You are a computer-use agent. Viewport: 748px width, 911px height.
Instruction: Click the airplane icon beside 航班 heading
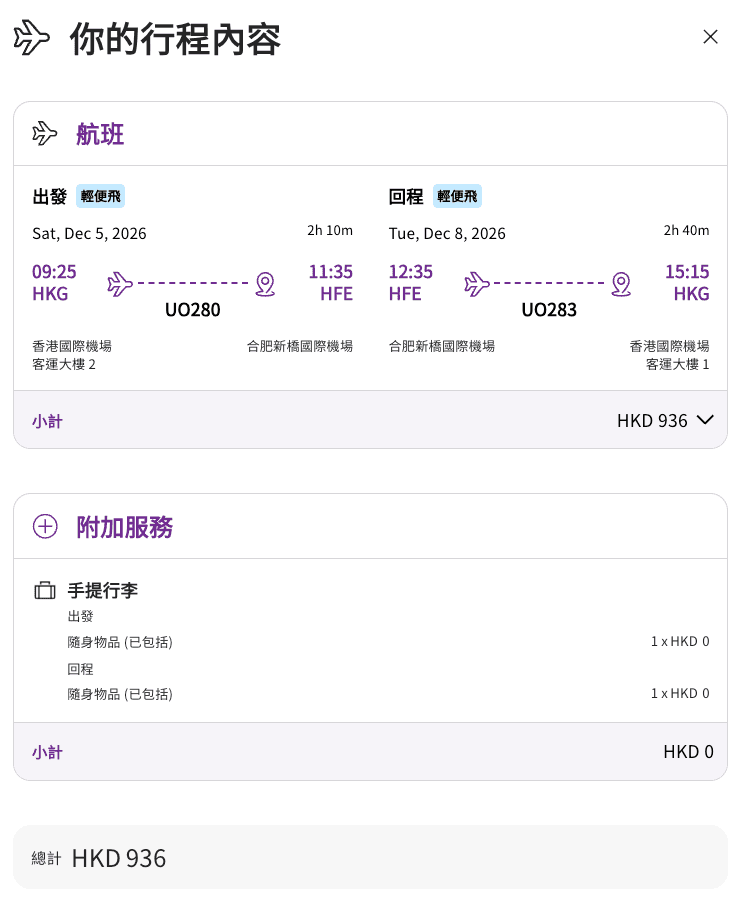(45, 134)
